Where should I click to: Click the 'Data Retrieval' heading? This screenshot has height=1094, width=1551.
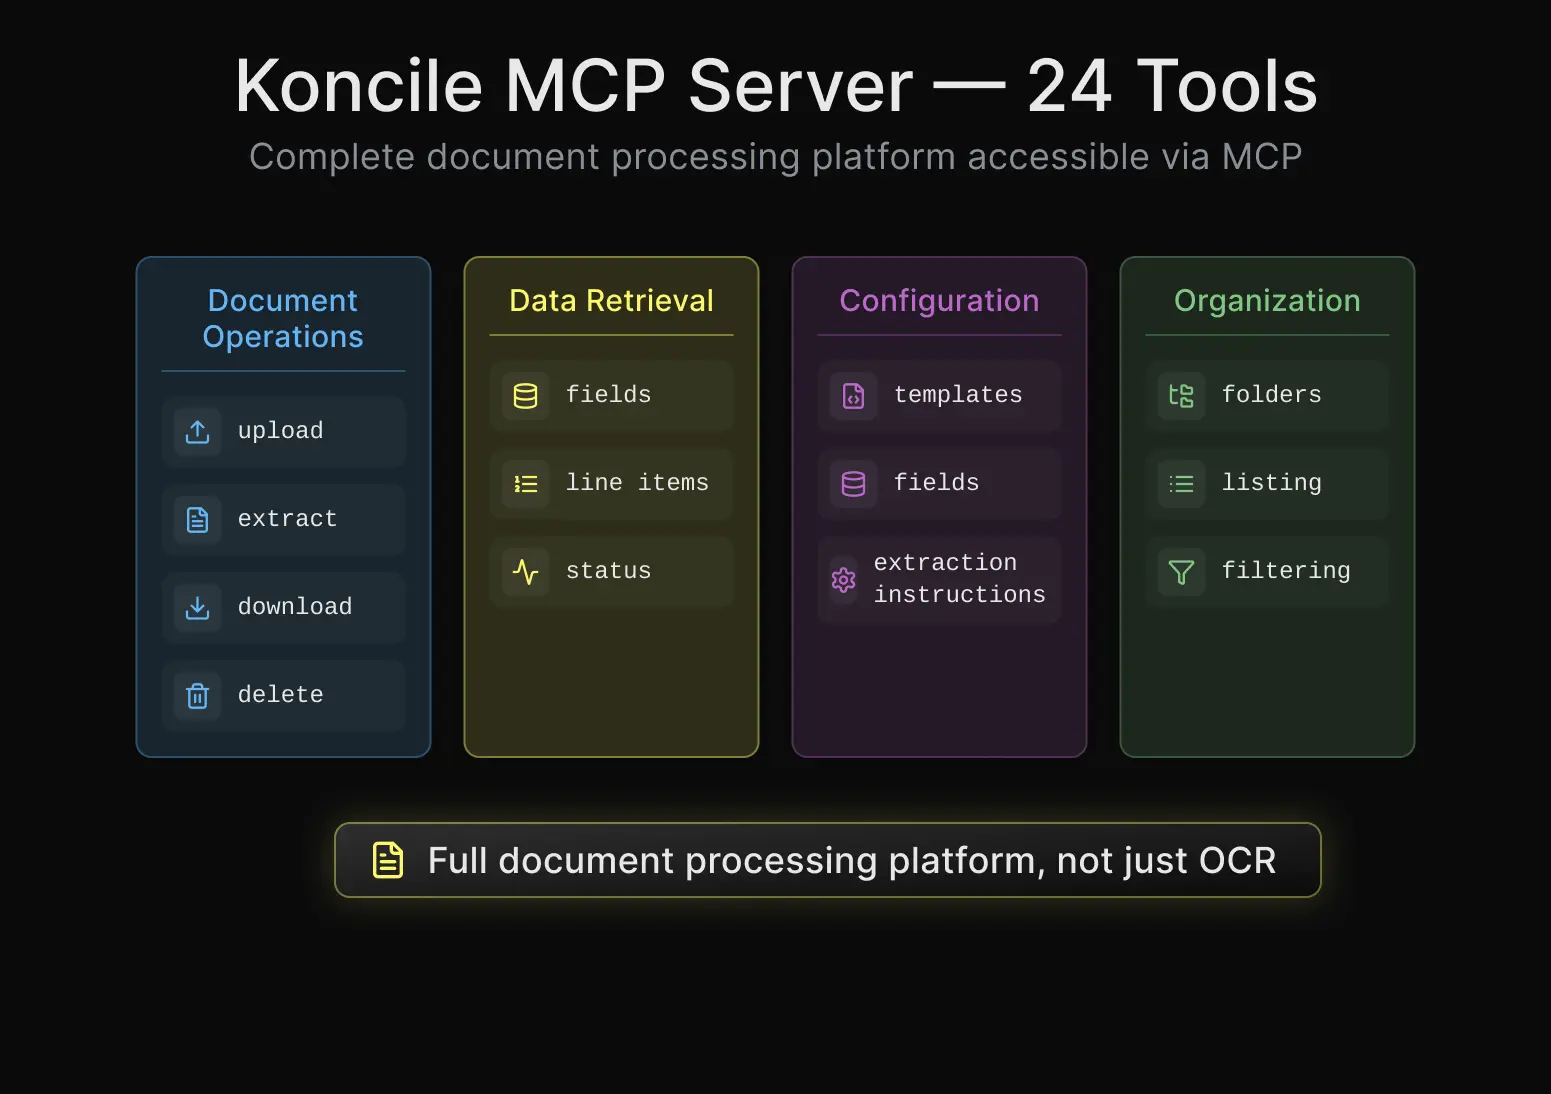[x=612, y=301]
